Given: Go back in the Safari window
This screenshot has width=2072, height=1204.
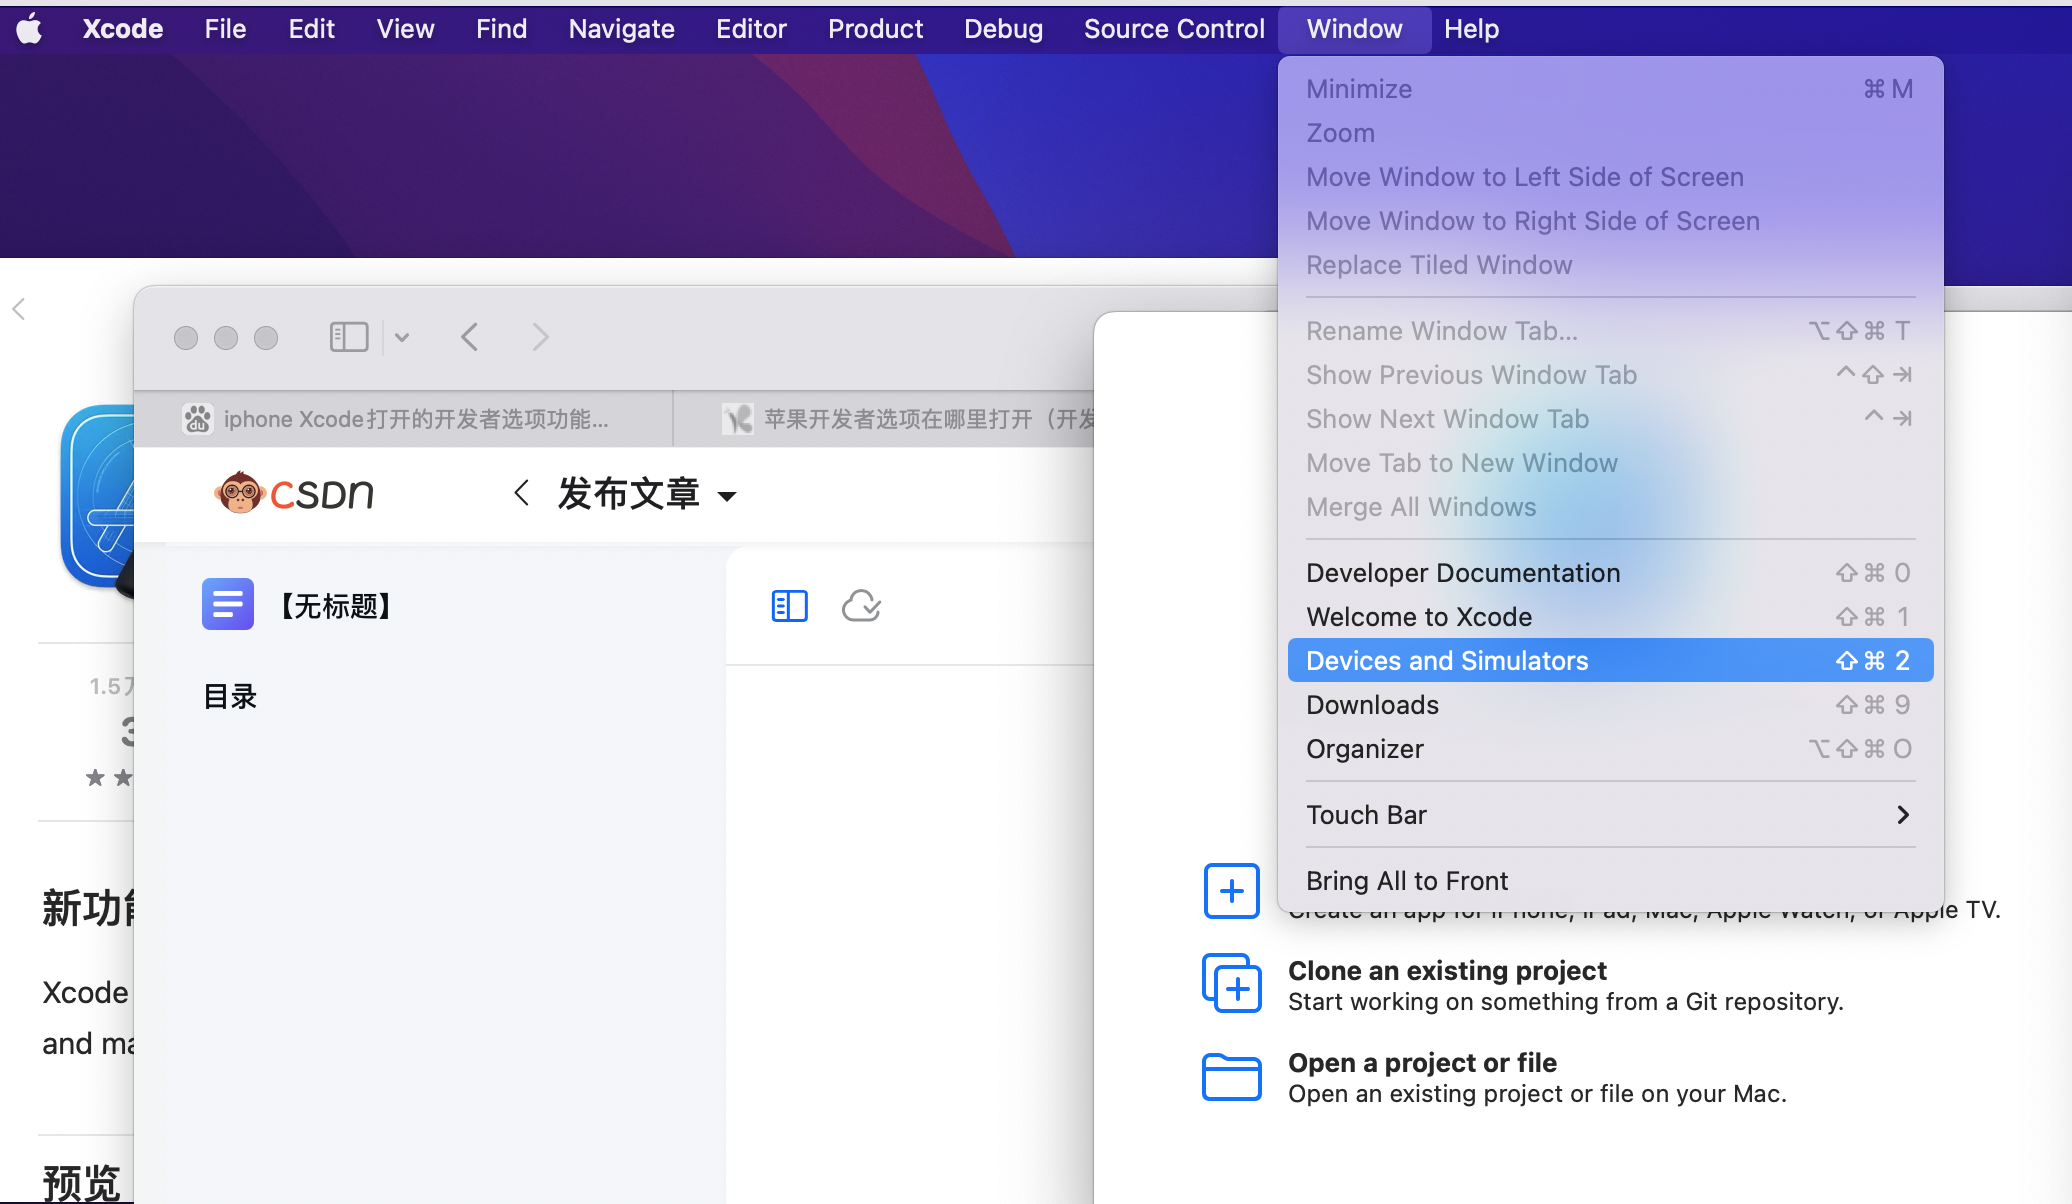Looking at the screenshot, I should tap(470, 337).
